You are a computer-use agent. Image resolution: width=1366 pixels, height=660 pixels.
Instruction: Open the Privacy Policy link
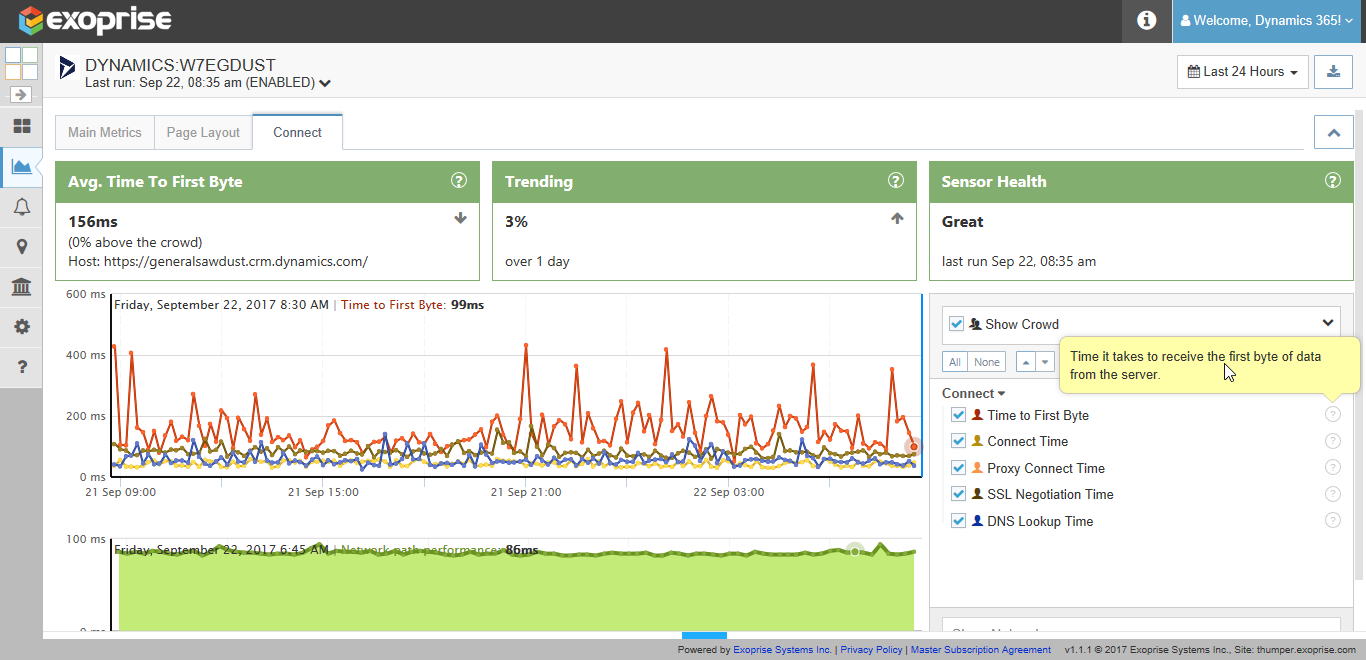(872, 650)
